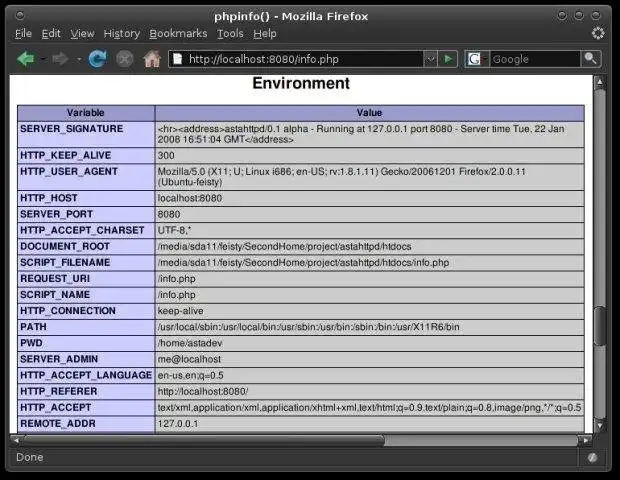This screenshot has width=620, height=480.
Task: Open the View menu
Action: point(82,34)
